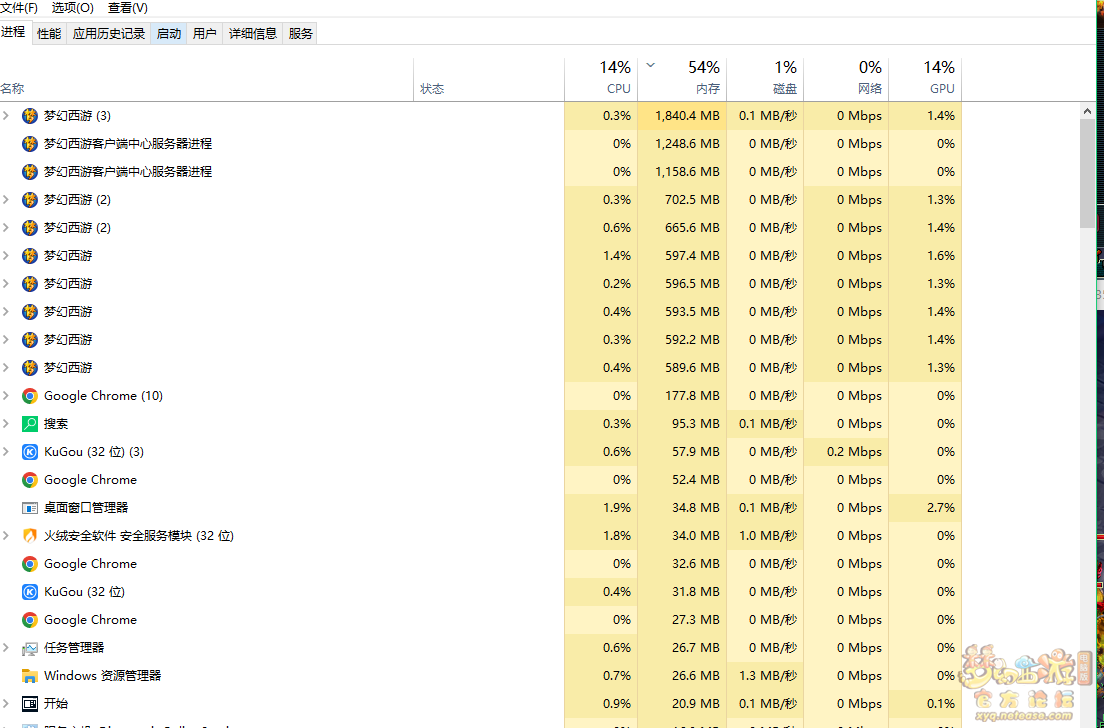Open the 选项(O) menu

(73, 8)
